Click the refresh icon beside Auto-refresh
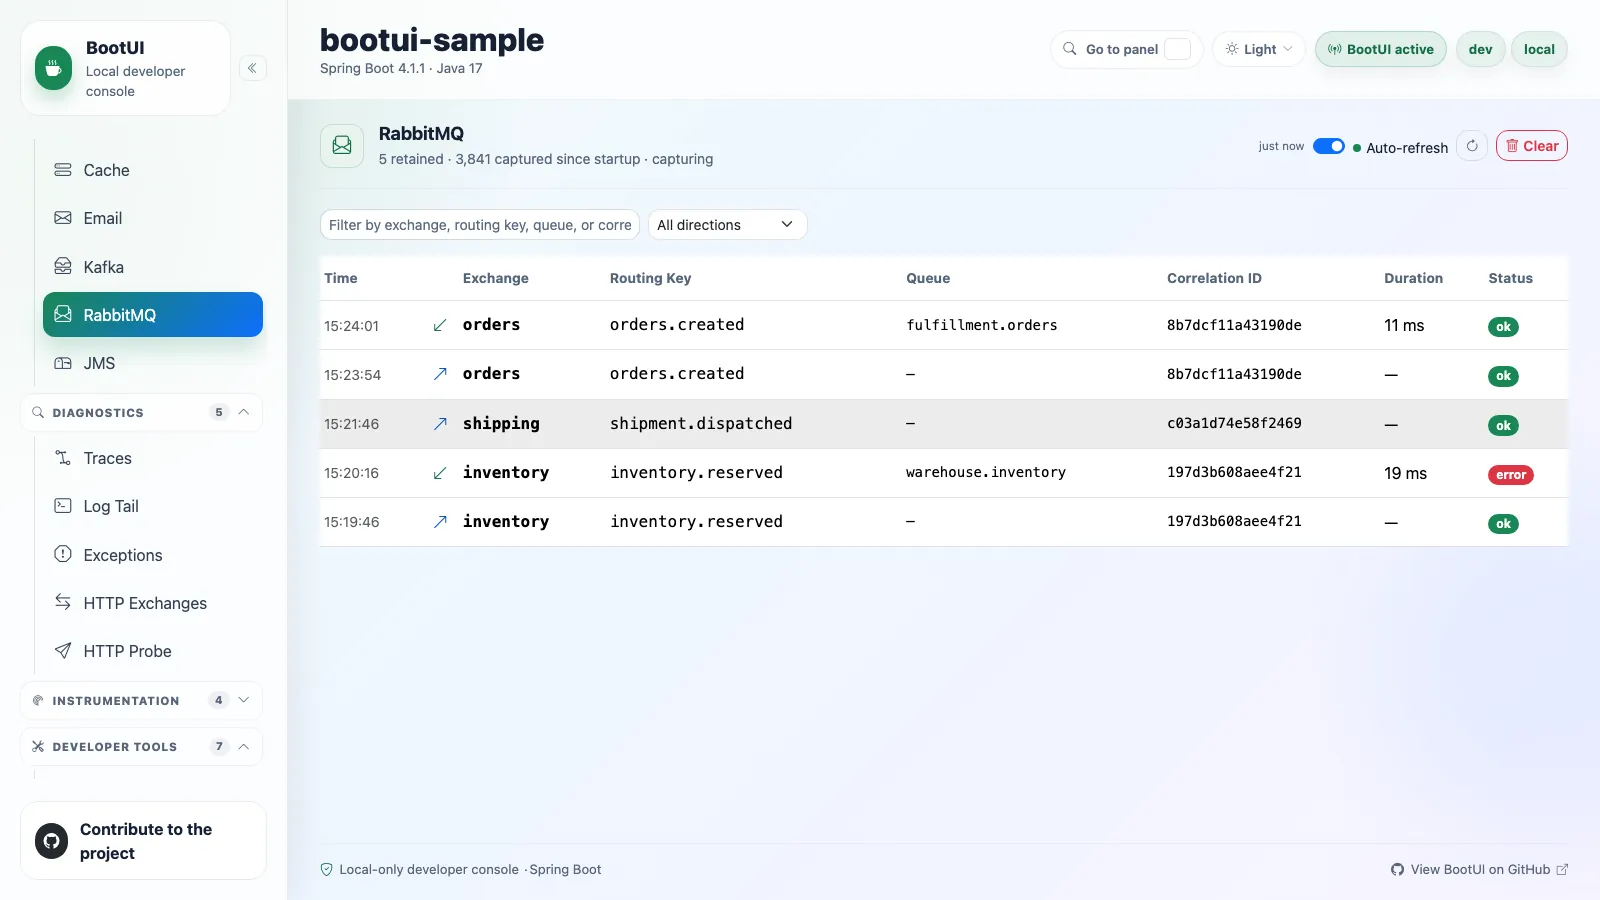 pos(1472,146)
